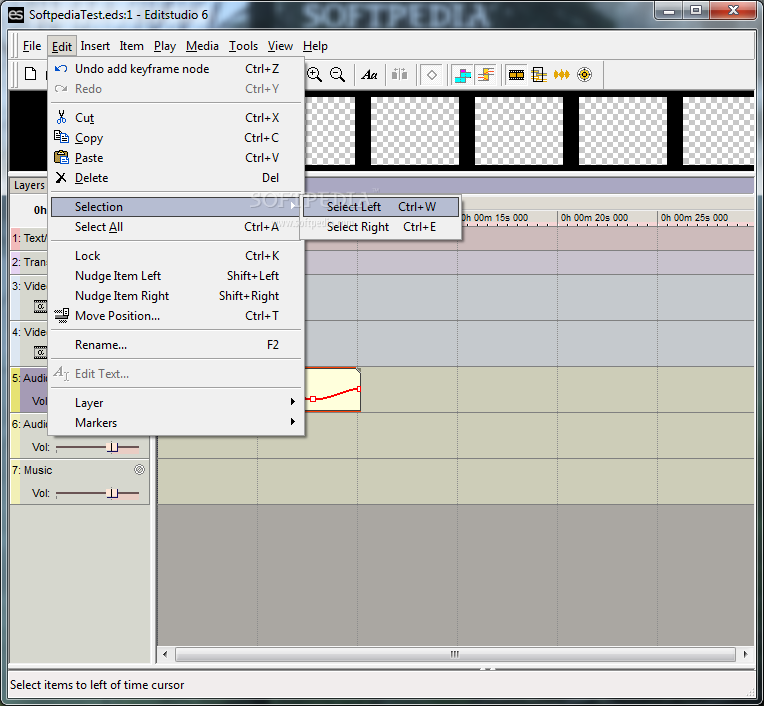Toggle the cyan and magenta blocks snapping icon
Image resolution: width=764 pixels, height=706 pixels.
(462, 75)
